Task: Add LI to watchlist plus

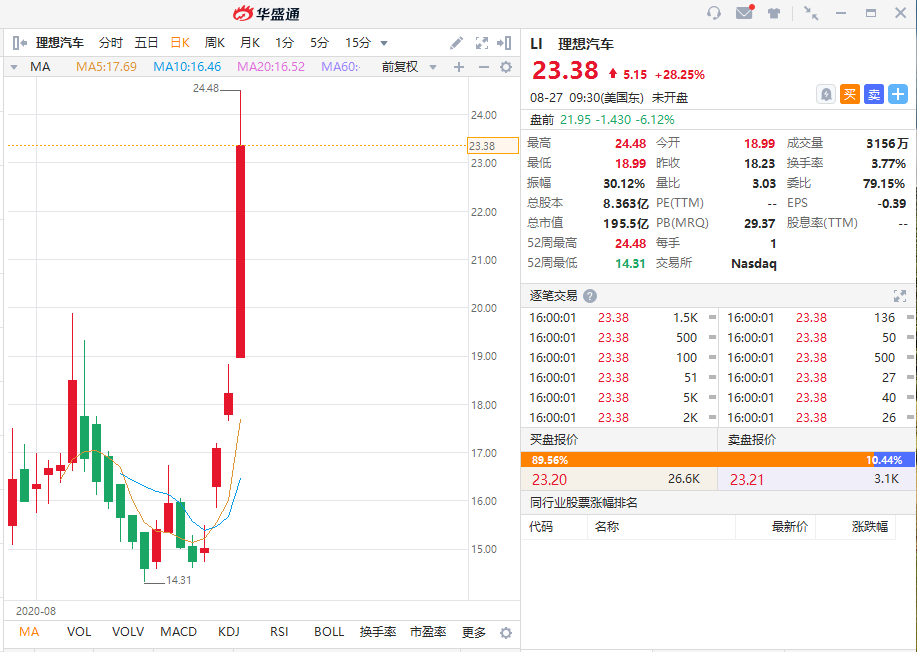Action: [x=898, y=94]
